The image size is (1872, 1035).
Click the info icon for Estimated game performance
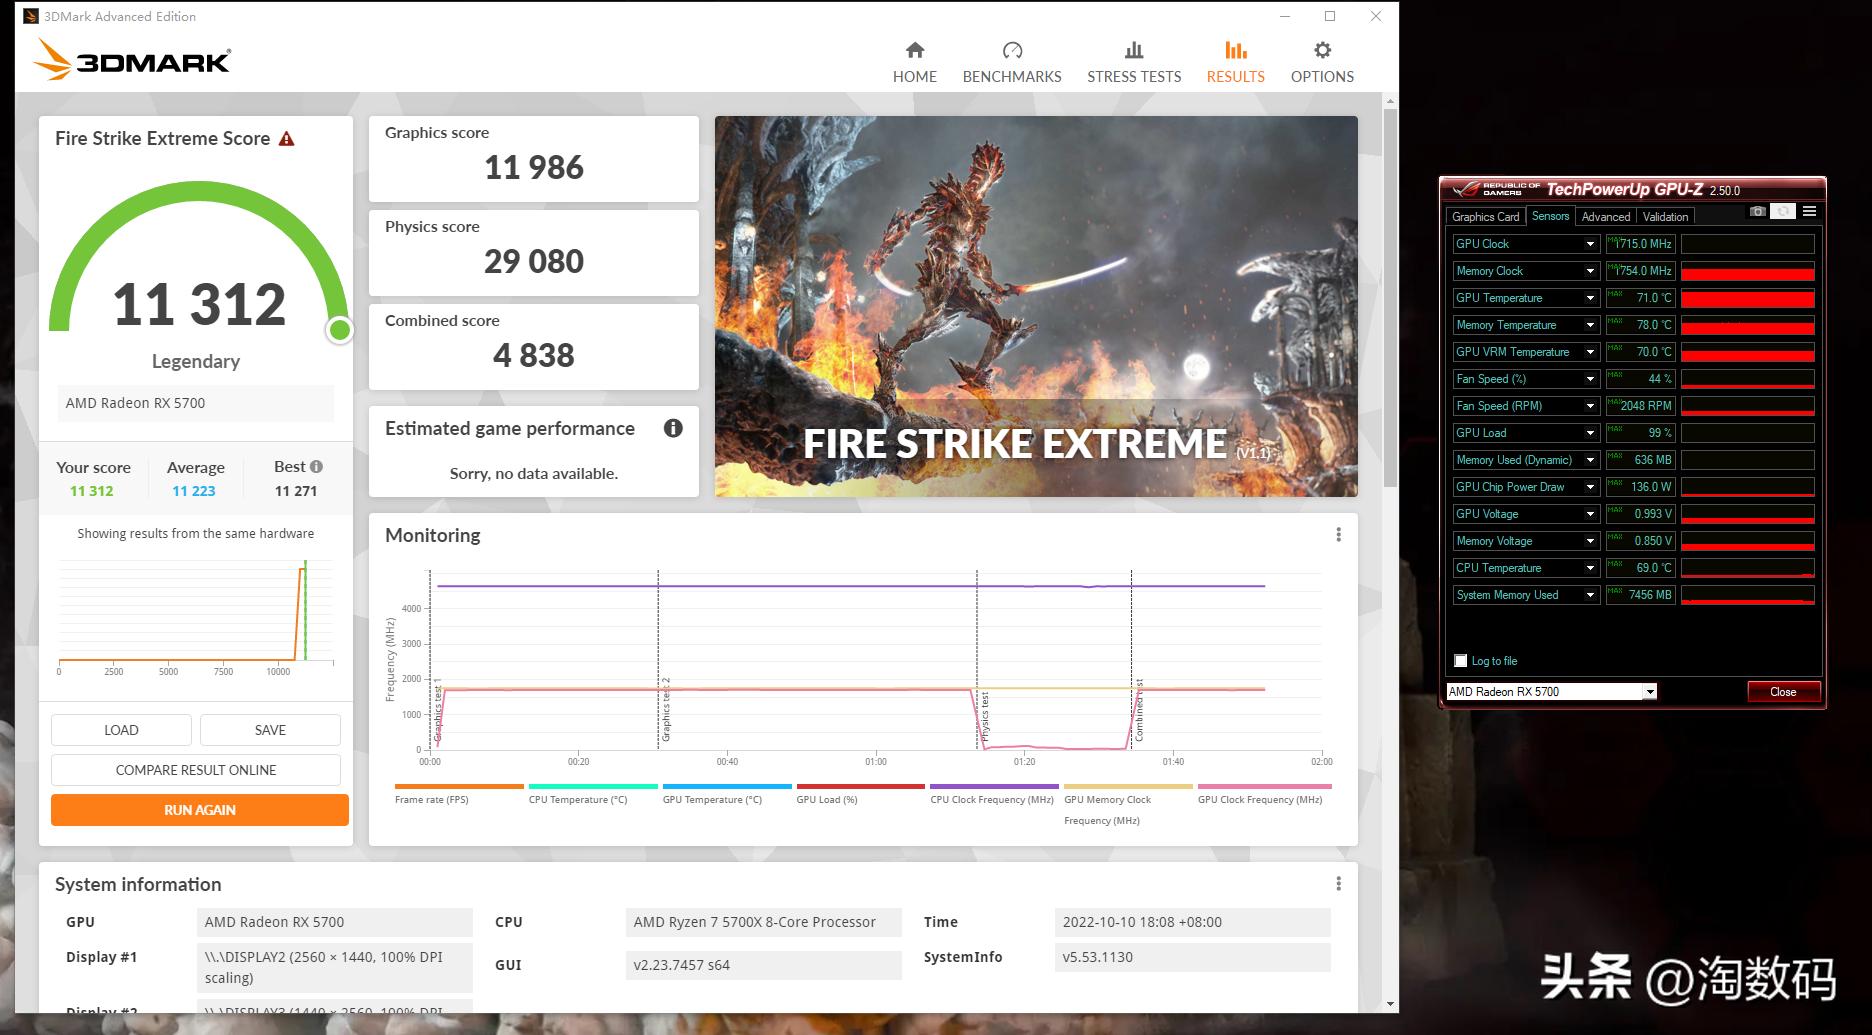pos(673,428)
